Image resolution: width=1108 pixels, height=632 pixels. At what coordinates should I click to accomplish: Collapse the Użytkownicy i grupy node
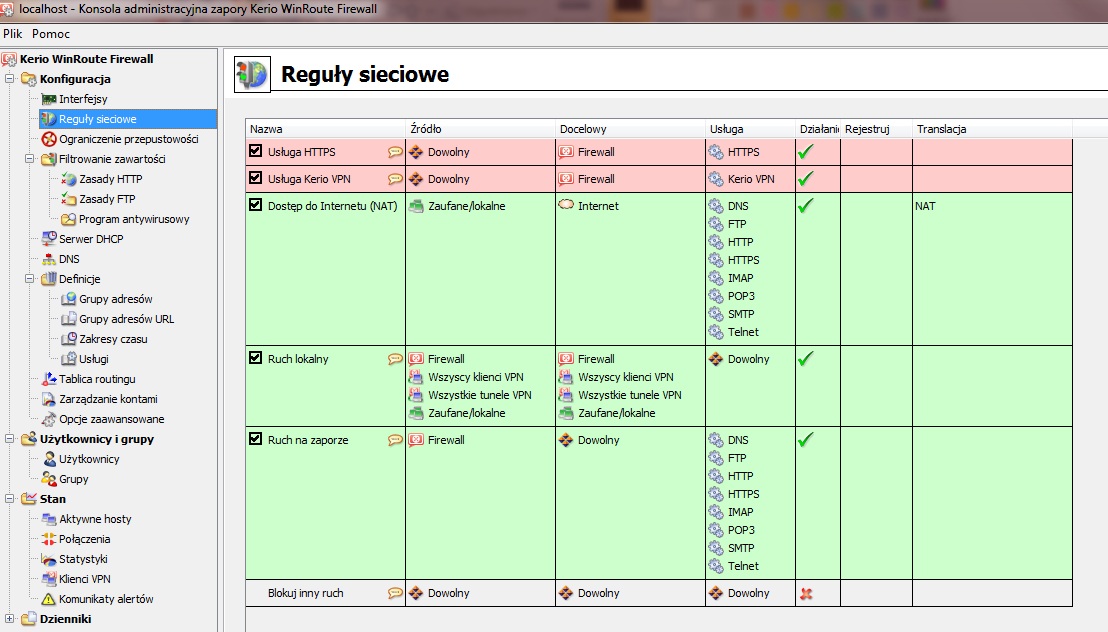tap(10, 438)
